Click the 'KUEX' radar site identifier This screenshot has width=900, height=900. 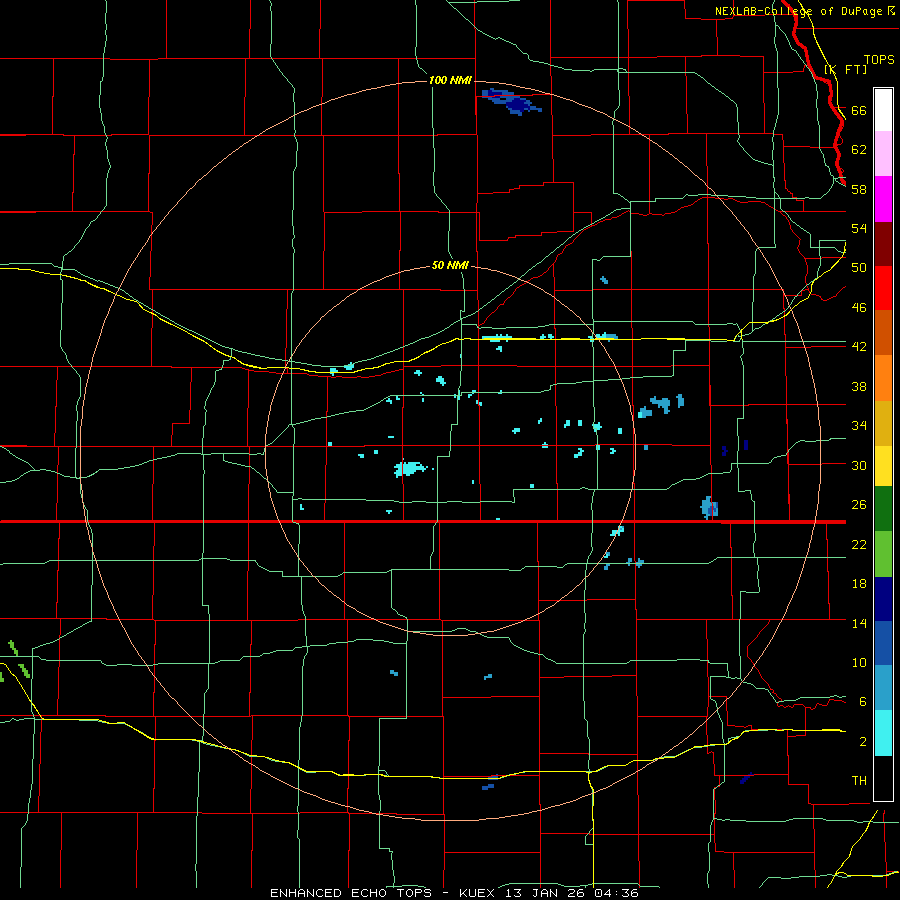[476, 893]
